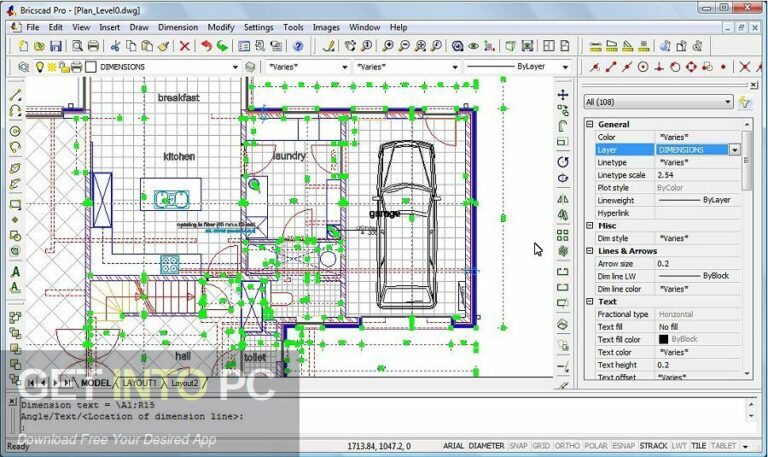Activate Quadrant snap diamond icon
Image resolution: width=768 pixels, height=457 pixels.
691,67
